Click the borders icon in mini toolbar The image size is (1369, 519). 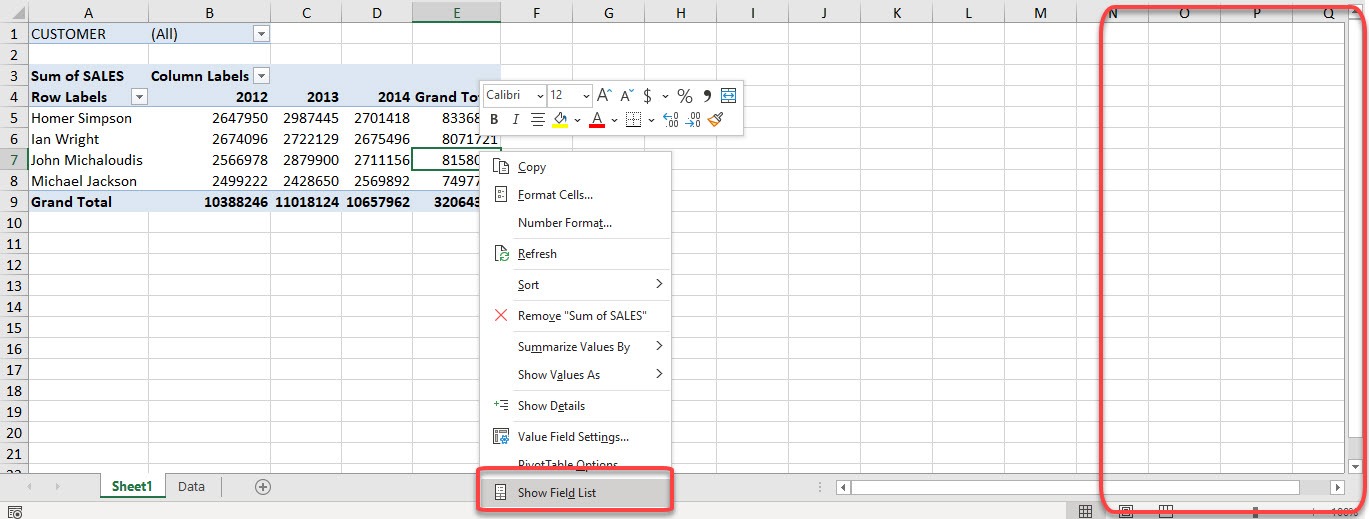click(x=633, y=120)
